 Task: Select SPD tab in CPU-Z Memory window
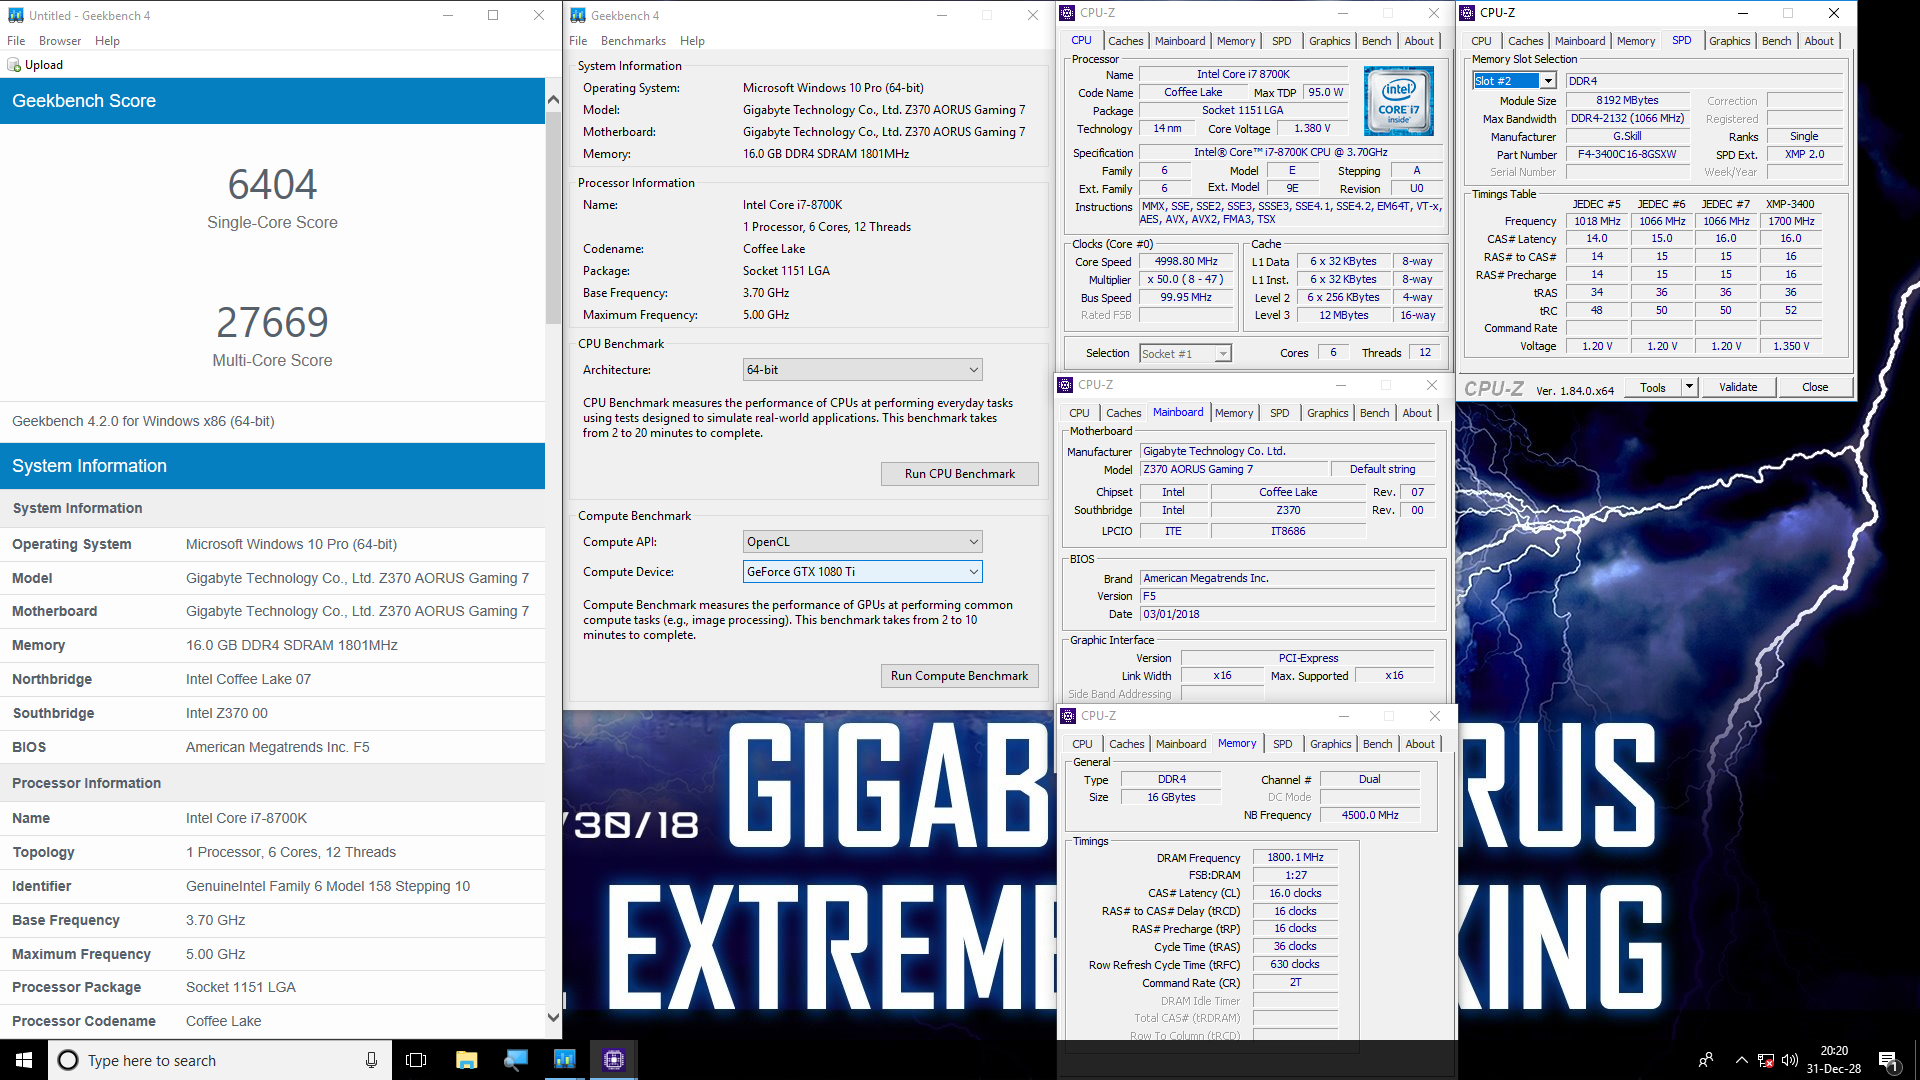tap(1282, 744)
